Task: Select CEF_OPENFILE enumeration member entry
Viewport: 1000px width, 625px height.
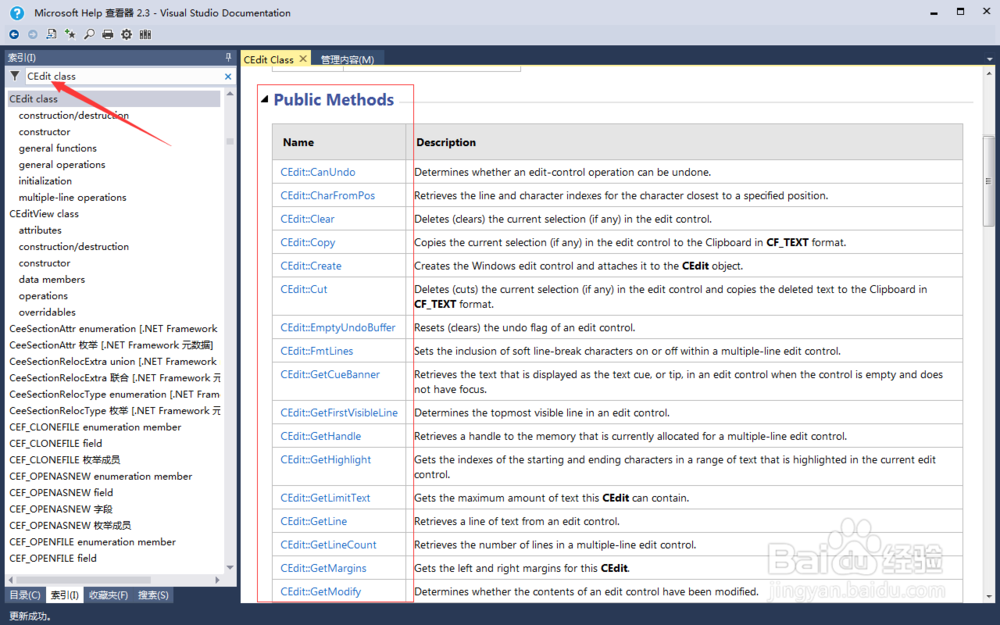Action: point(92,542)
